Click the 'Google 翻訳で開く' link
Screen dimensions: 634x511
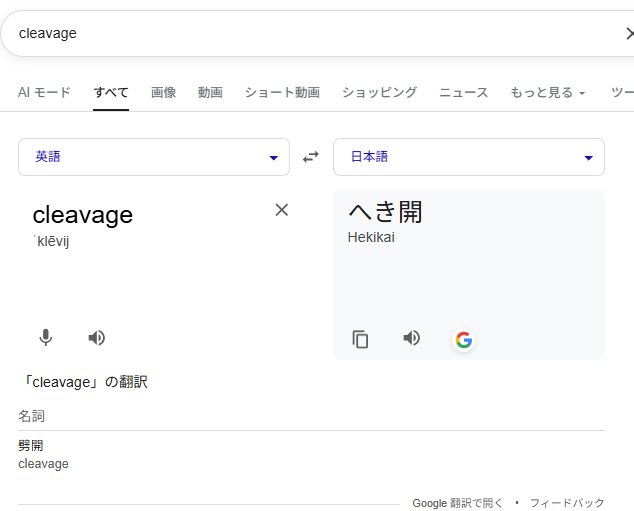(x=458, y=503)
